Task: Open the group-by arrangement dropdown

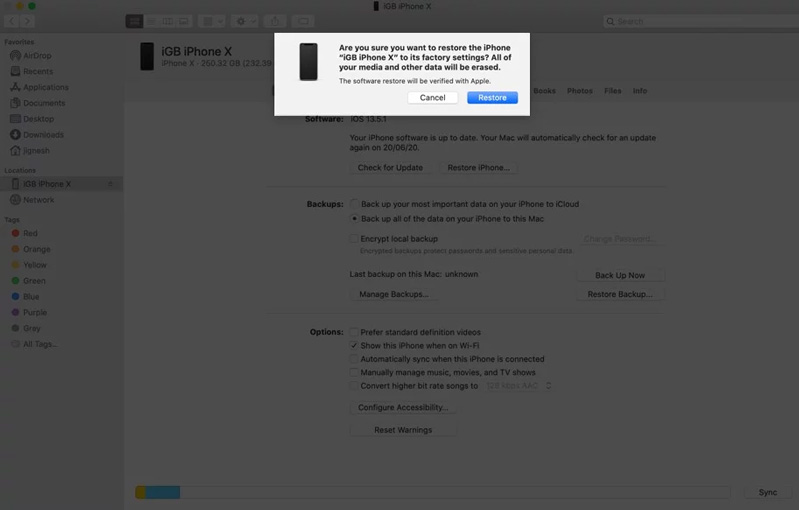Action: [x=212, y=21]
